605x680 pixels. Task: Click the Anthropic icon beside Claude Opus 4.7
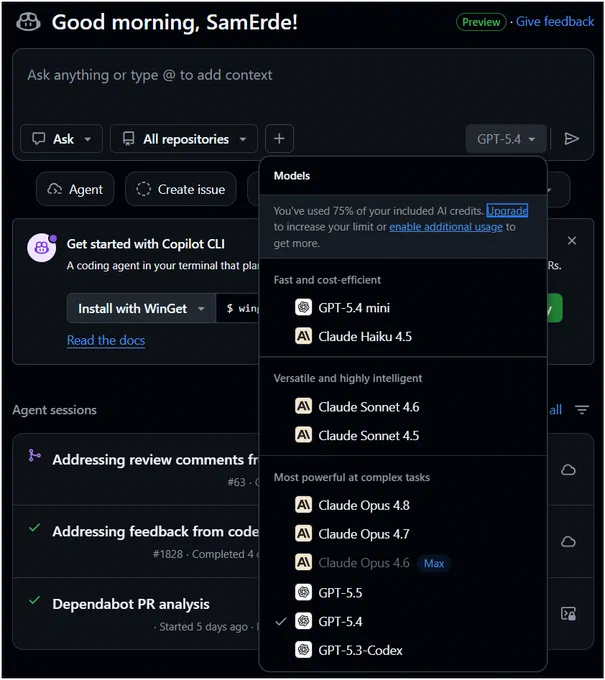[x=303, y=534]
